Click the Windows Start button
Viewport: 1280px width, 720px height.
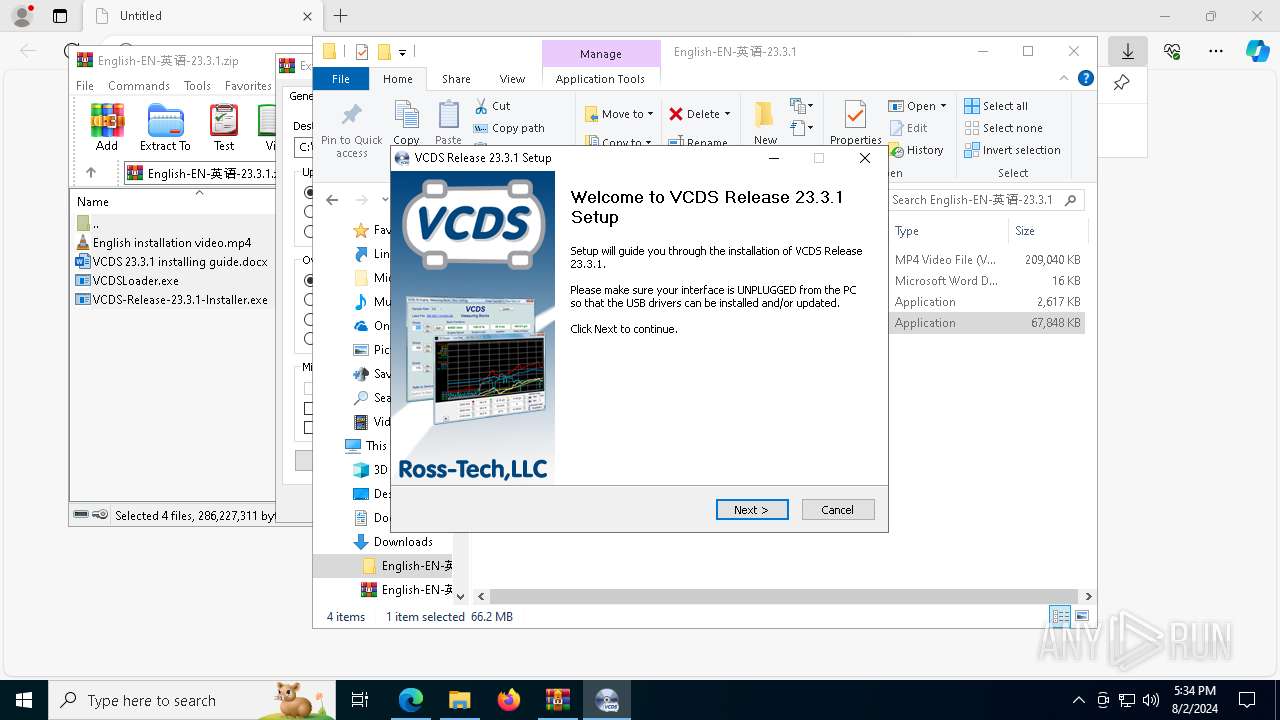[x=24, y=700]
